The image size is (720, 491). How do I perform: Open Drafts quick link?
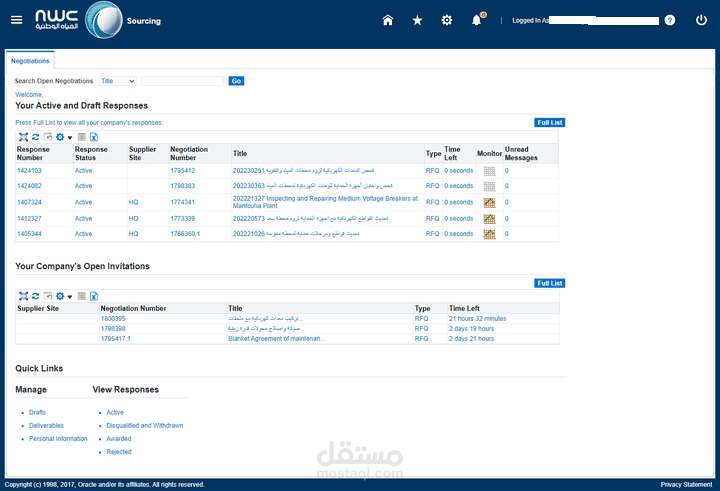click(x=37, y=412)
